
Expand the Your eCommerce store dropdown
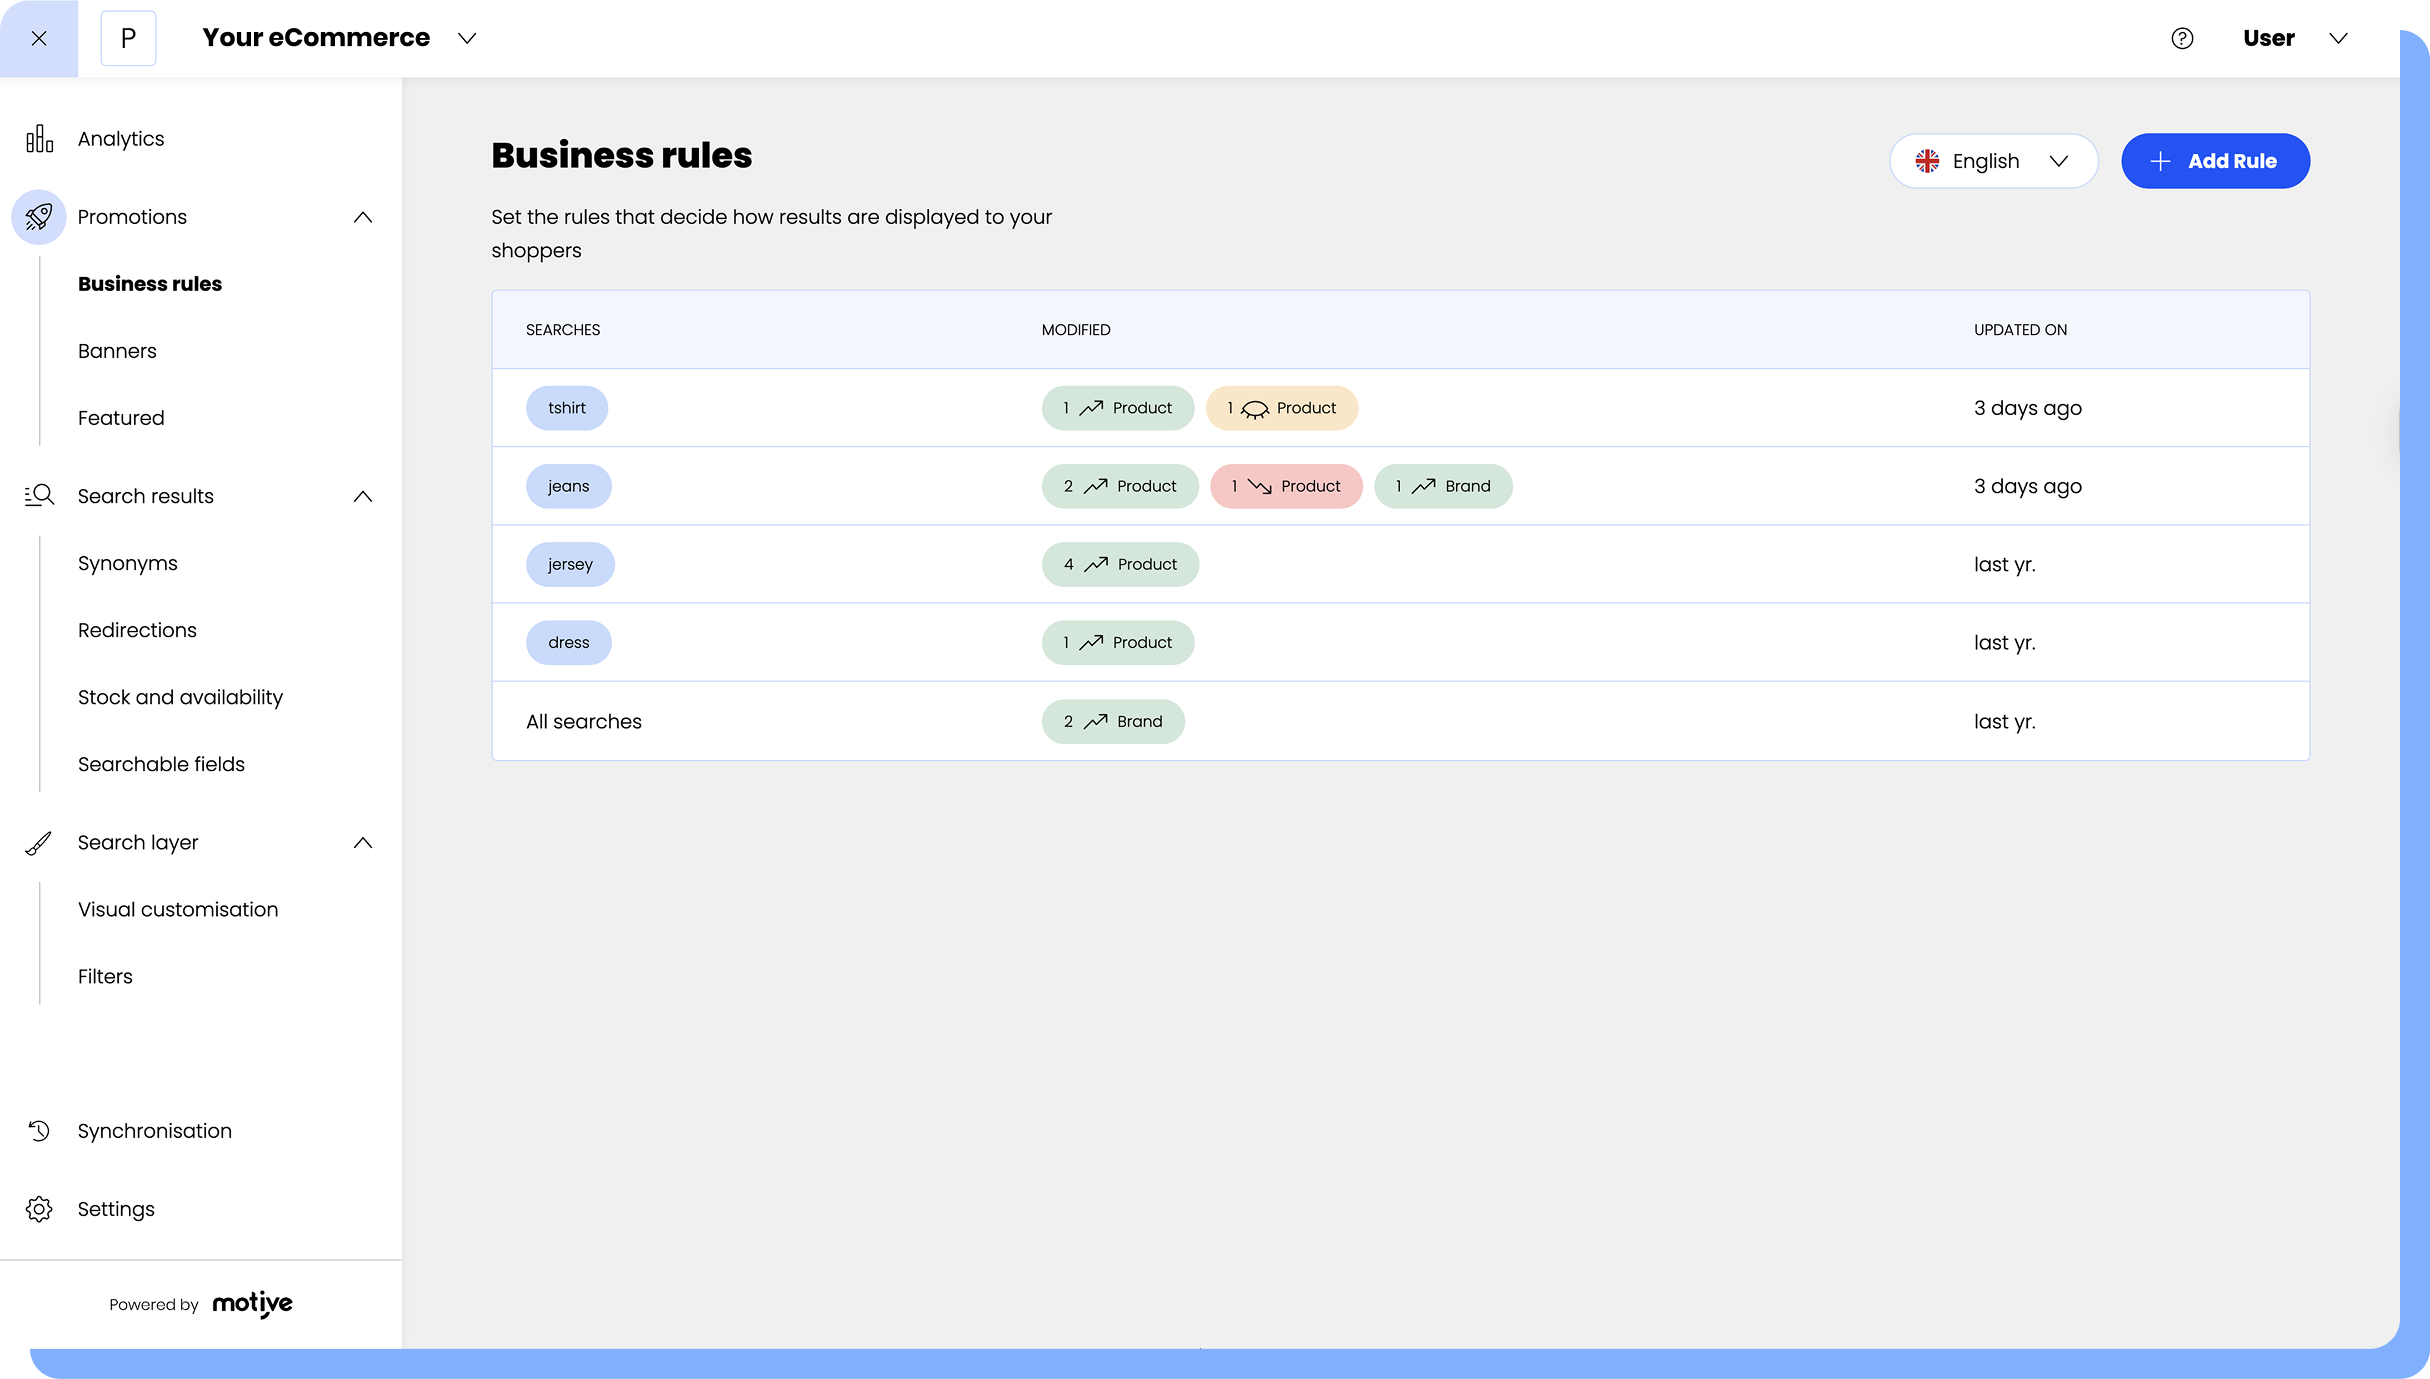pyautogui.click(x=467, y=38)
